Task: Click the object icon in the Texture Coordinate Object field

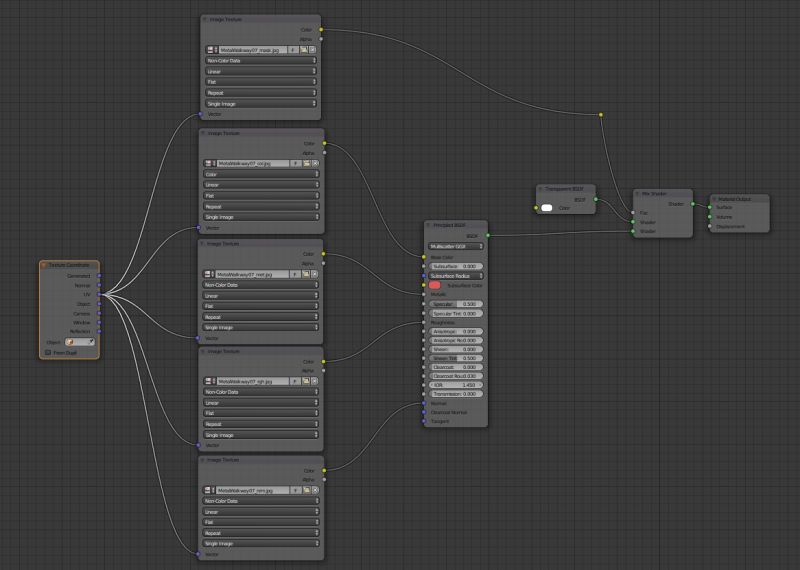Action: pos(69,342)
